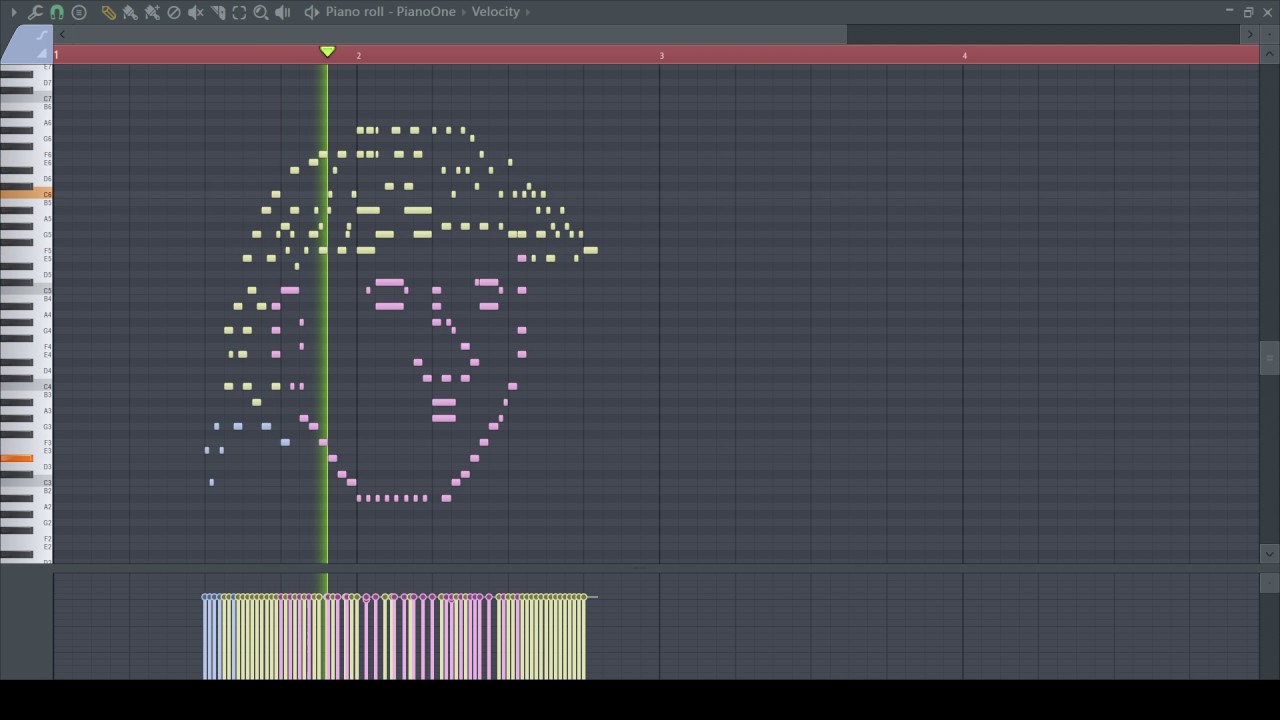Click the left arrow of horizontal scrollbar
1280x720 pixels.
click(62, 35)
